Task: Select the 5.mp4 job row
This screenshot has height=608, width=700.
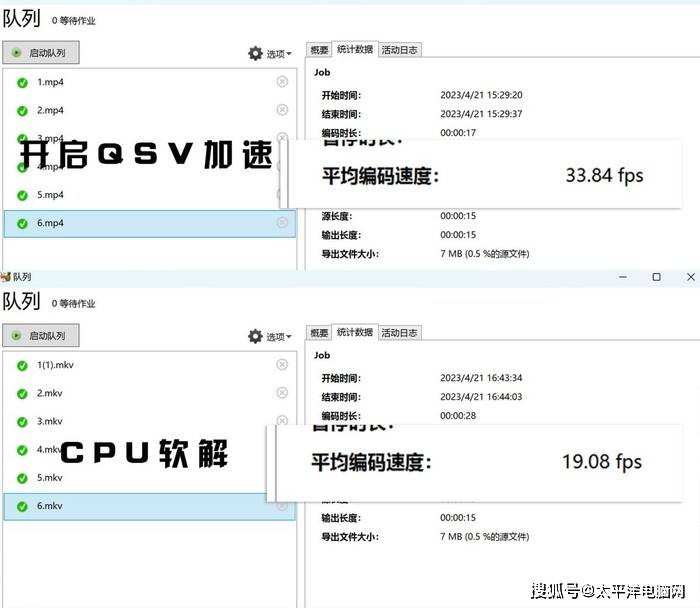Action: (150, 195)
